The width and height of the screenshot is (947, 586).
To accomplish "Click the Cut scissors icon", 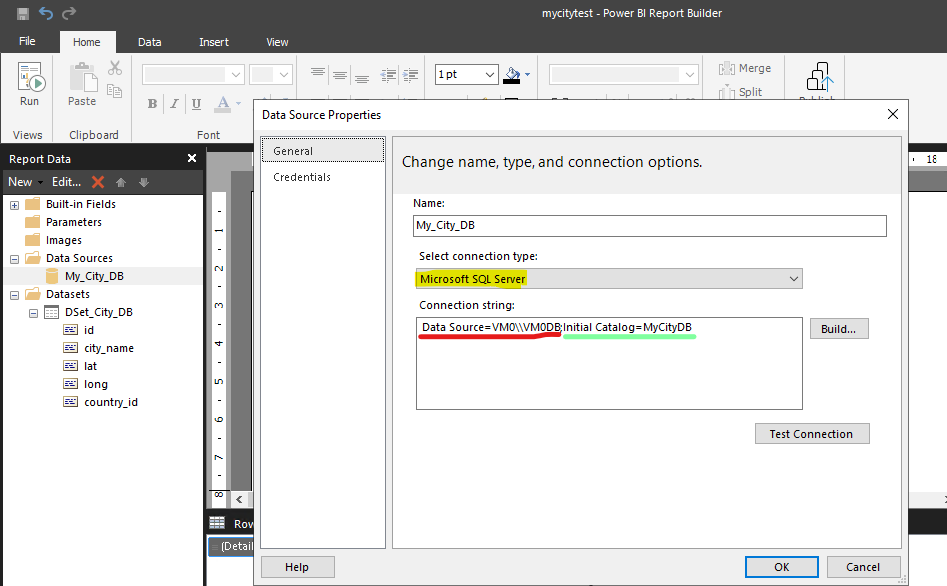I will tap(115, 68).
